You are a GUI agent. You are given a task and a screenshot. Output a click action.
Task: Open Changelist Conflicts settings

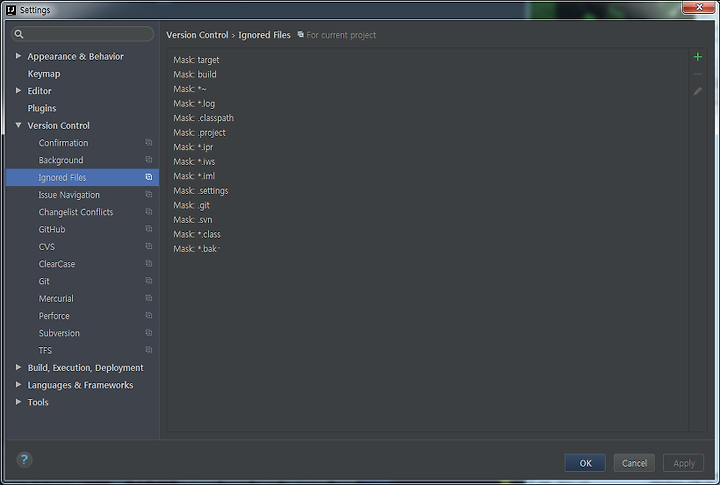coord(76,212)
